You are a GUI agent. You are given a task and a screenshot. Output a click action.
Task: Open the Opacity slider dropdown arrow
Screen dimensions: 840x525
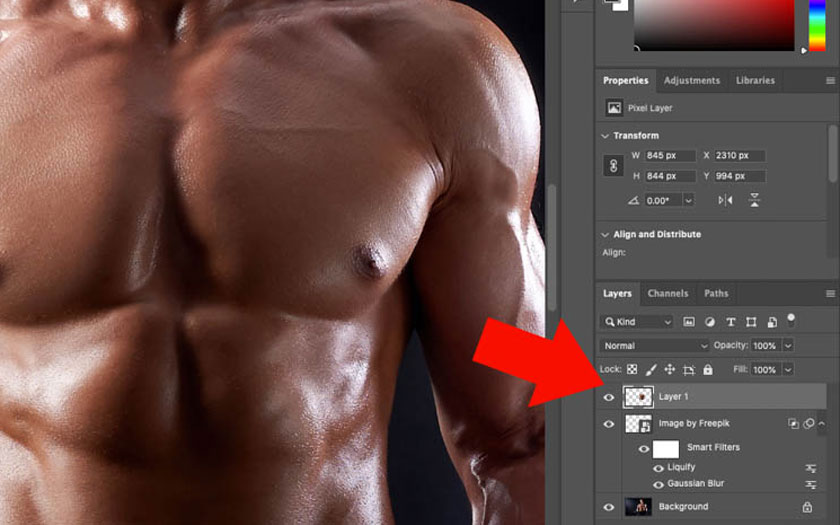(x=788, y=346)
